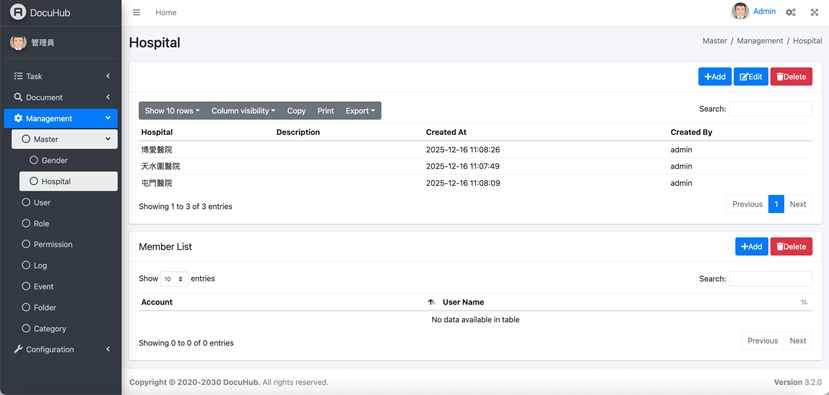829x395 pixels.
Task: Click the Member List Delete button
Action: click(x=791, y=246)
